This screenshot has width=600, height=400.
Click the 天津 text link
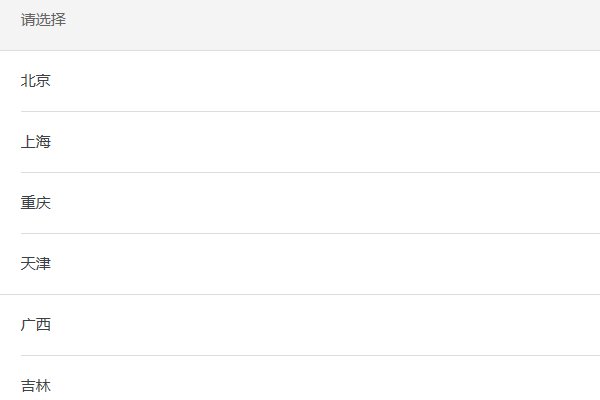[36, 264]
